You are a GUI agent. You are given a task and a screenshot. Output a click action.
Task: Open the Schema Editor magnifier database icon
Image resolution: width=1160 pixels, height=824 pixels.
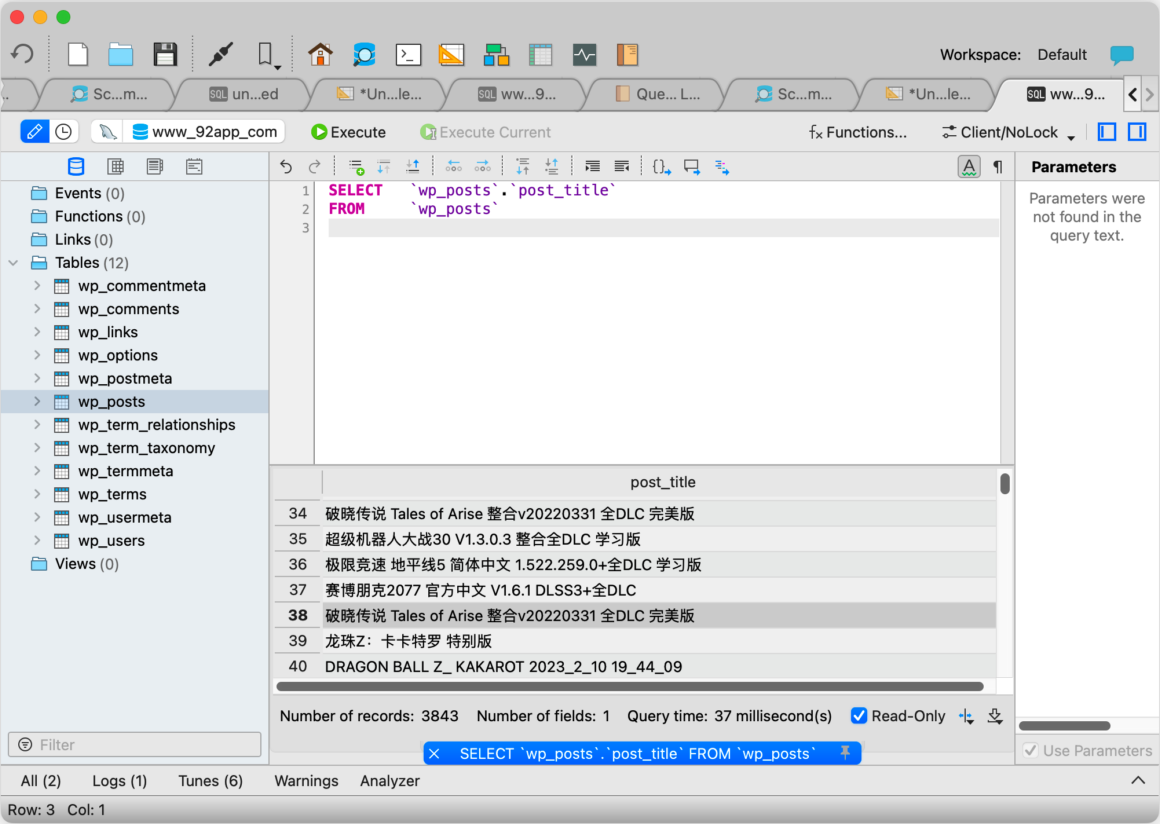coord(364,54)
